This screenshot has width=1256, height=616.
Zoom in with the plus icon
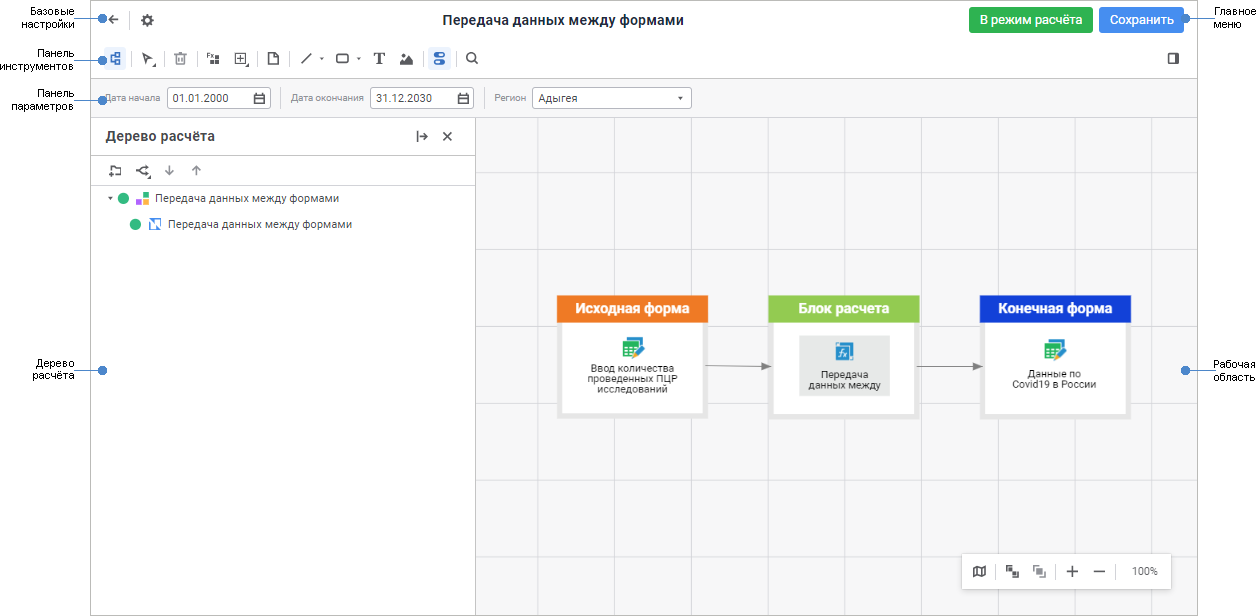(x=1072, y=571)
